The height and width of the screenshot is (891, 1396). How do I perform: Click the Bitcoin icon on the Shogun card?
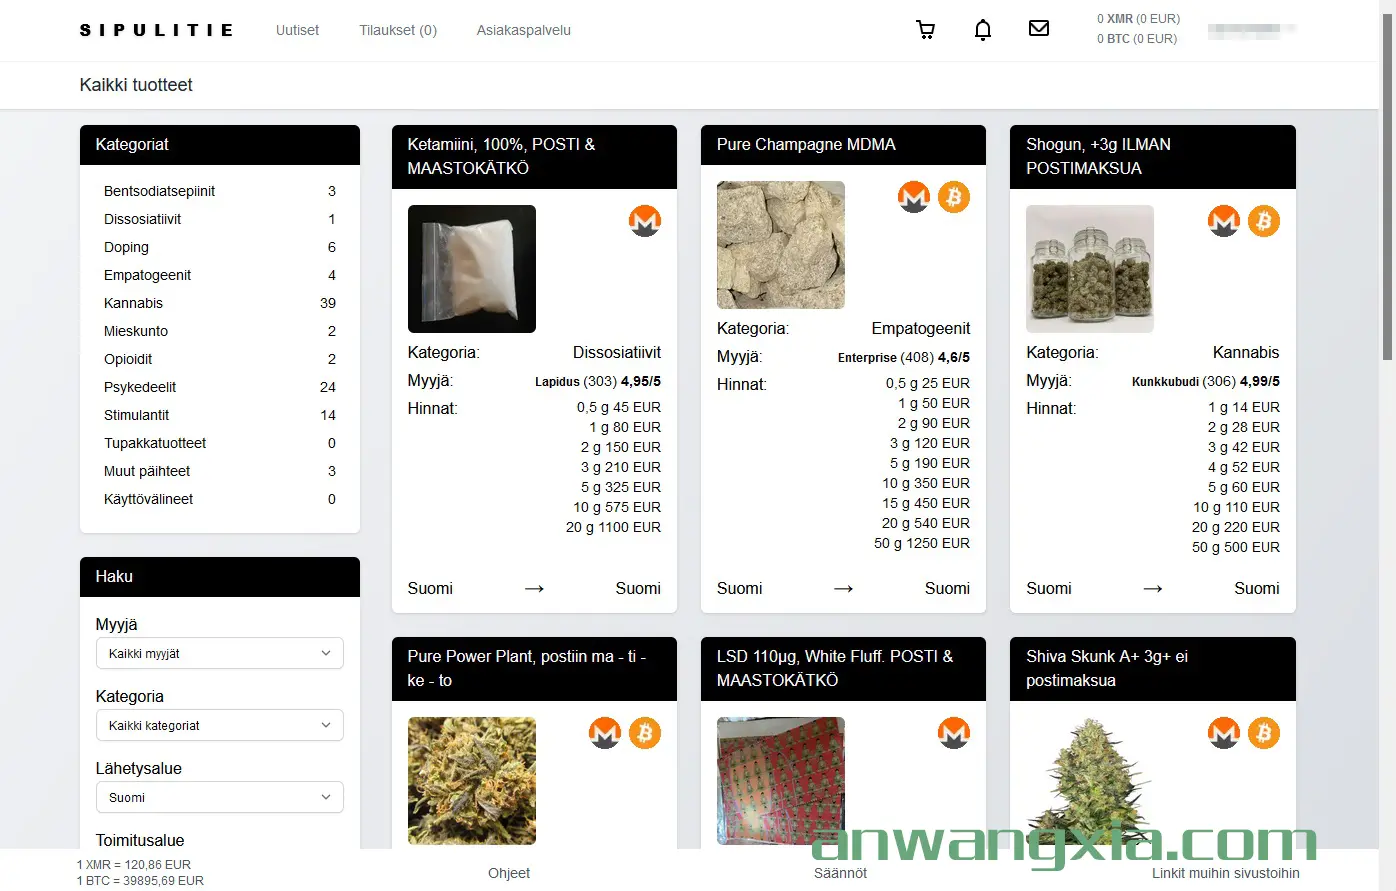coord(1264,221)
